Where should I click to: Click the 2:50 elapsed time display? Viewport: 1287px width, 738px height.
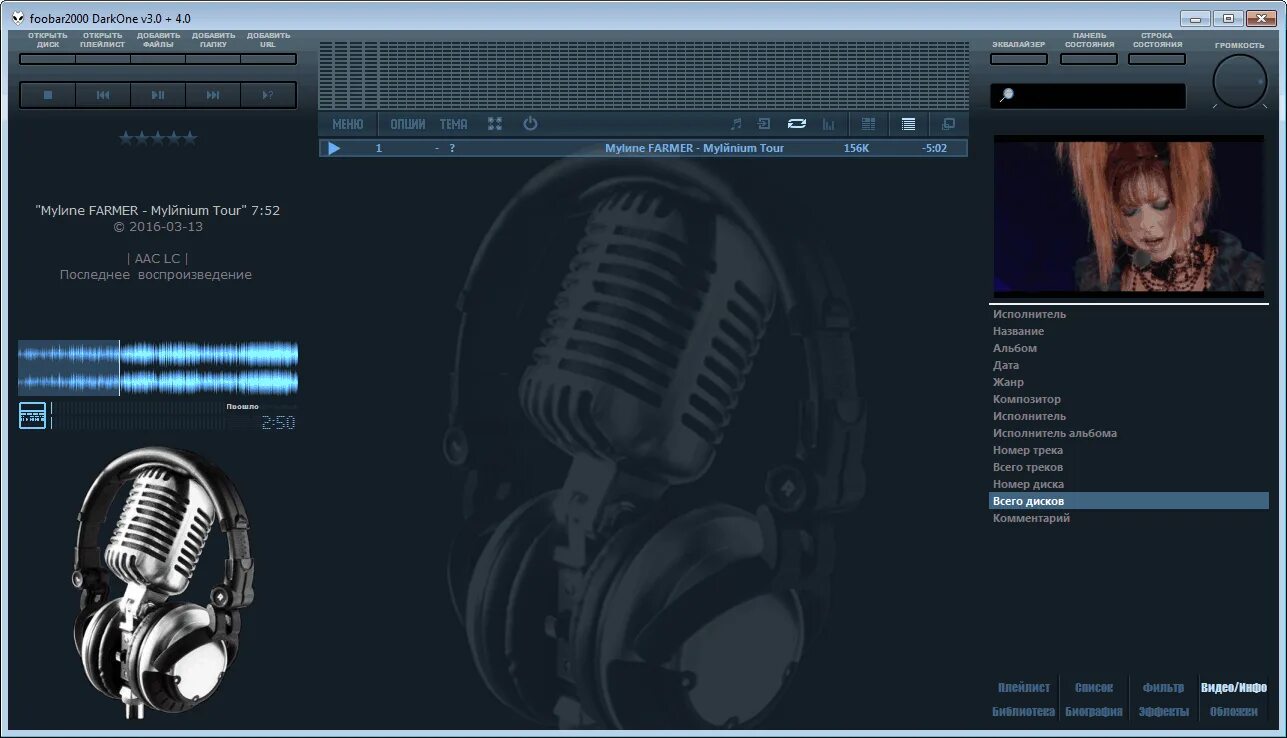click(x=278, y=423)
